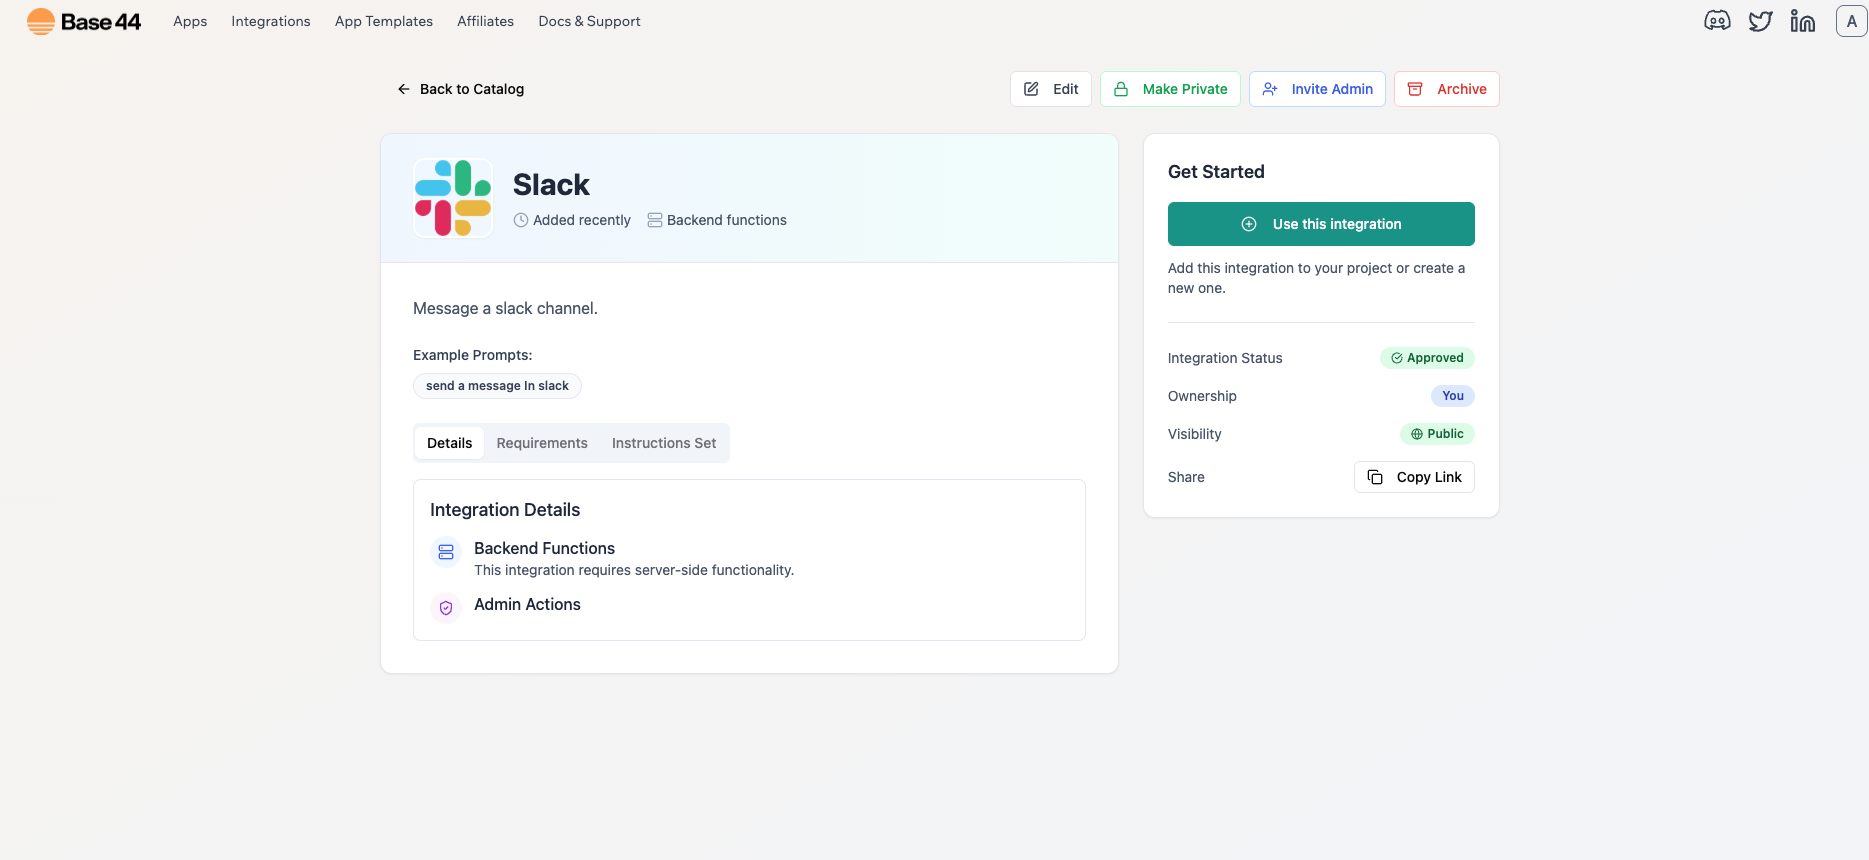Click the 'You' ownership badge
Viewport: 1869px width, 860px height.
[x=1453, y=396]
